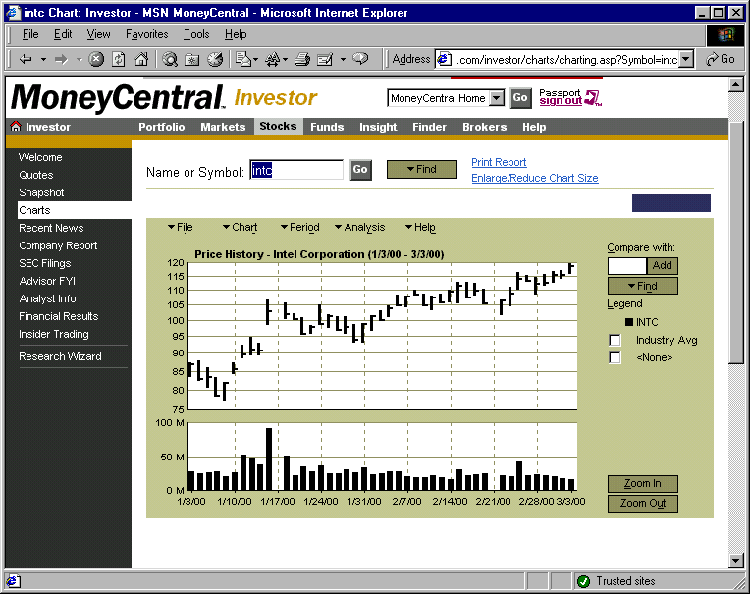Click the IE icon in title bar
750x594 pixels.
point(14,12)
